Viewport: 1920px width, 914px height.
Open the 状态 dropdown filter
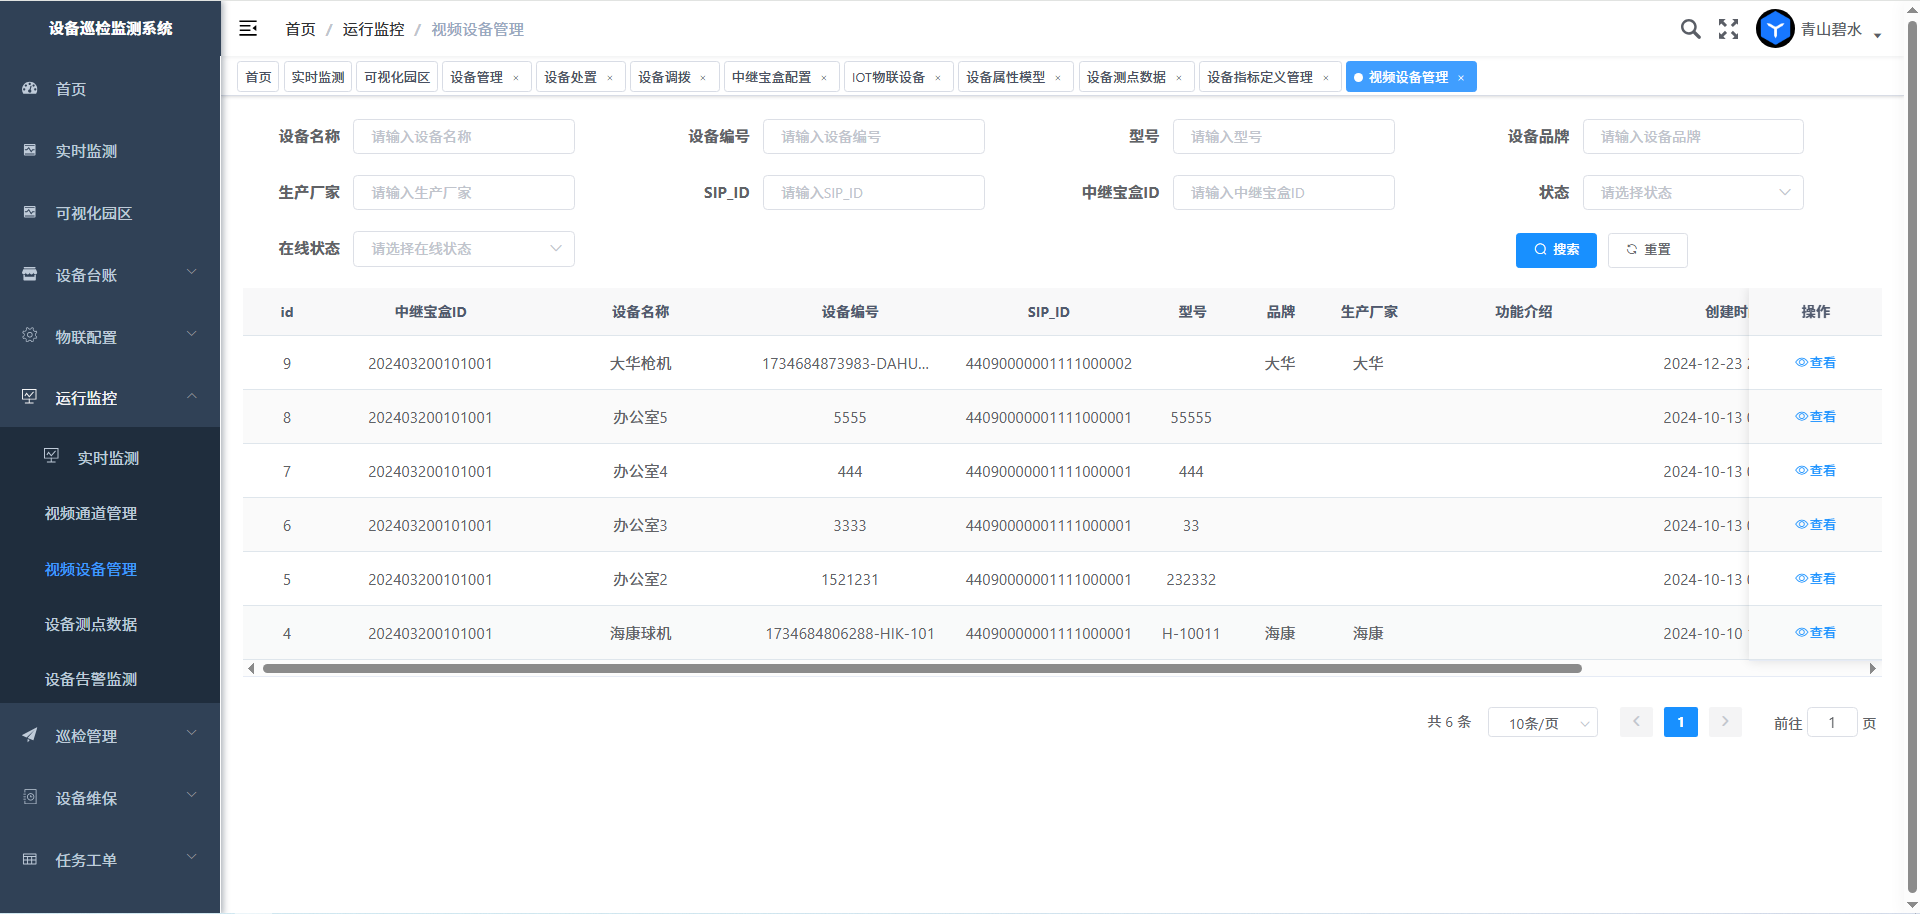(x=1692, y=193)
